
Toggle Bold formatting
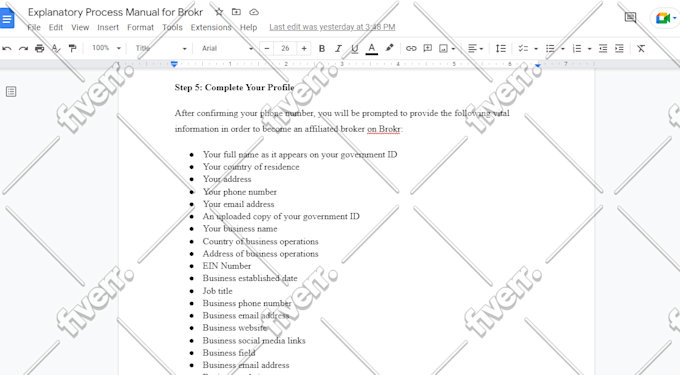(x=322, y=49)
